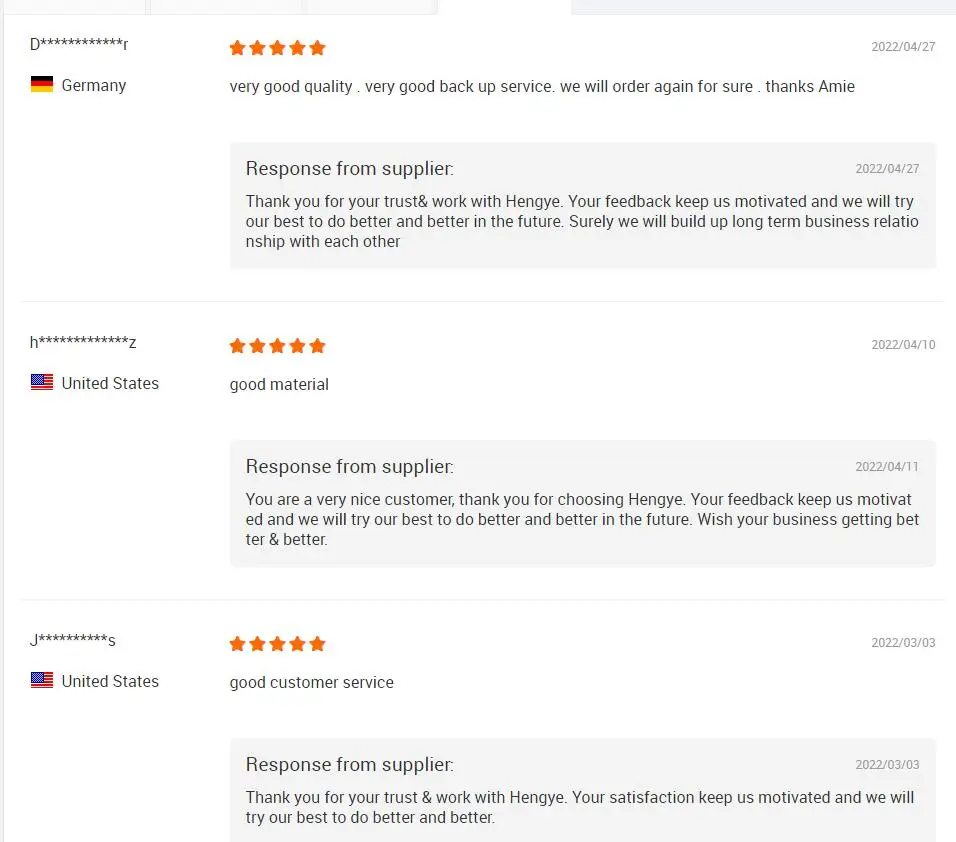Click the first star in D***r's rating
The height and width of the screenshot is (842, 956).
point(237,47)
